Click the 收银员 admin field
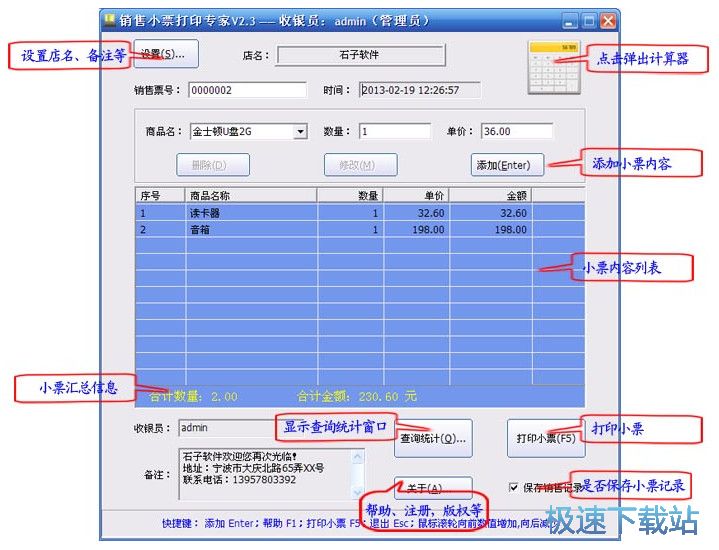Image resolution: width=719 pixels, height=550 pixels. pyautogui.click(x=227, y=428)
